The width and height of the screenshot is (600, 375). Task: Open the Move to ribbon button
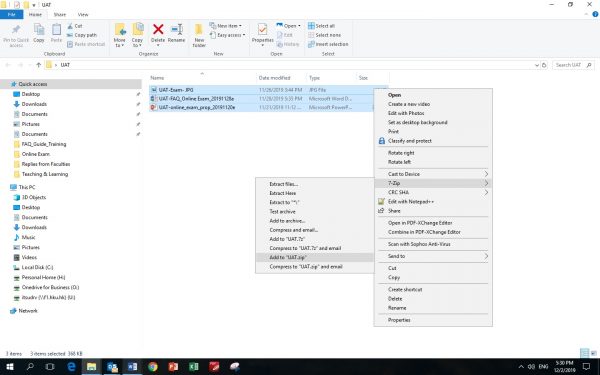click(119, 35)
